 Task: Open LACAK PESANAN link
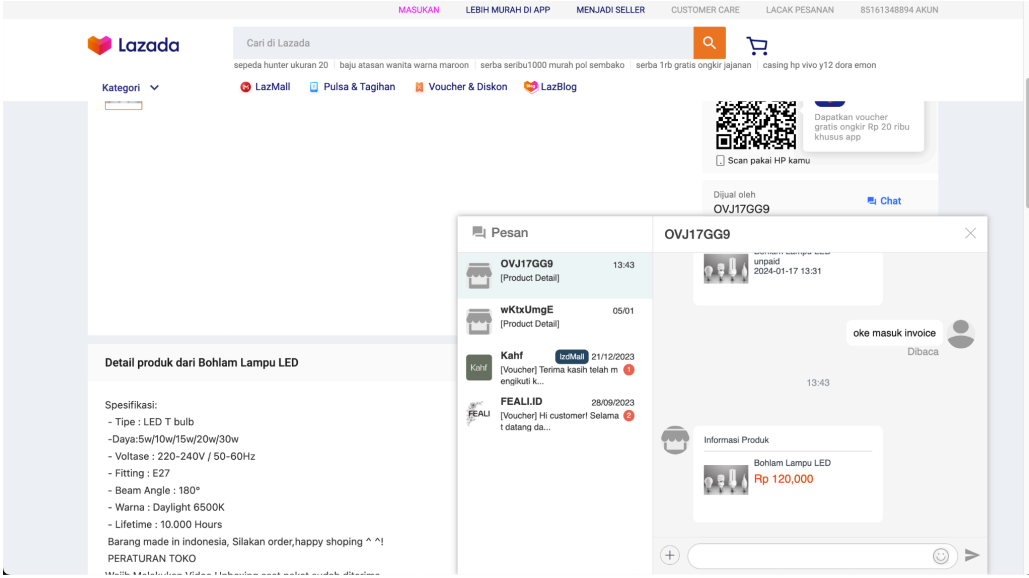800,10
